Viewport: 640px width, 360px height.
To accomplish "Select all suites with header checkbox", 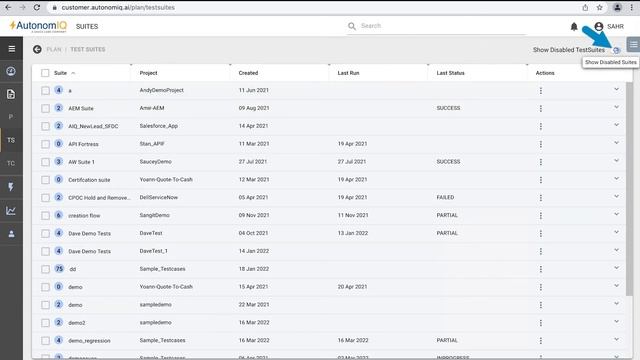I will [x=45, y=73].
